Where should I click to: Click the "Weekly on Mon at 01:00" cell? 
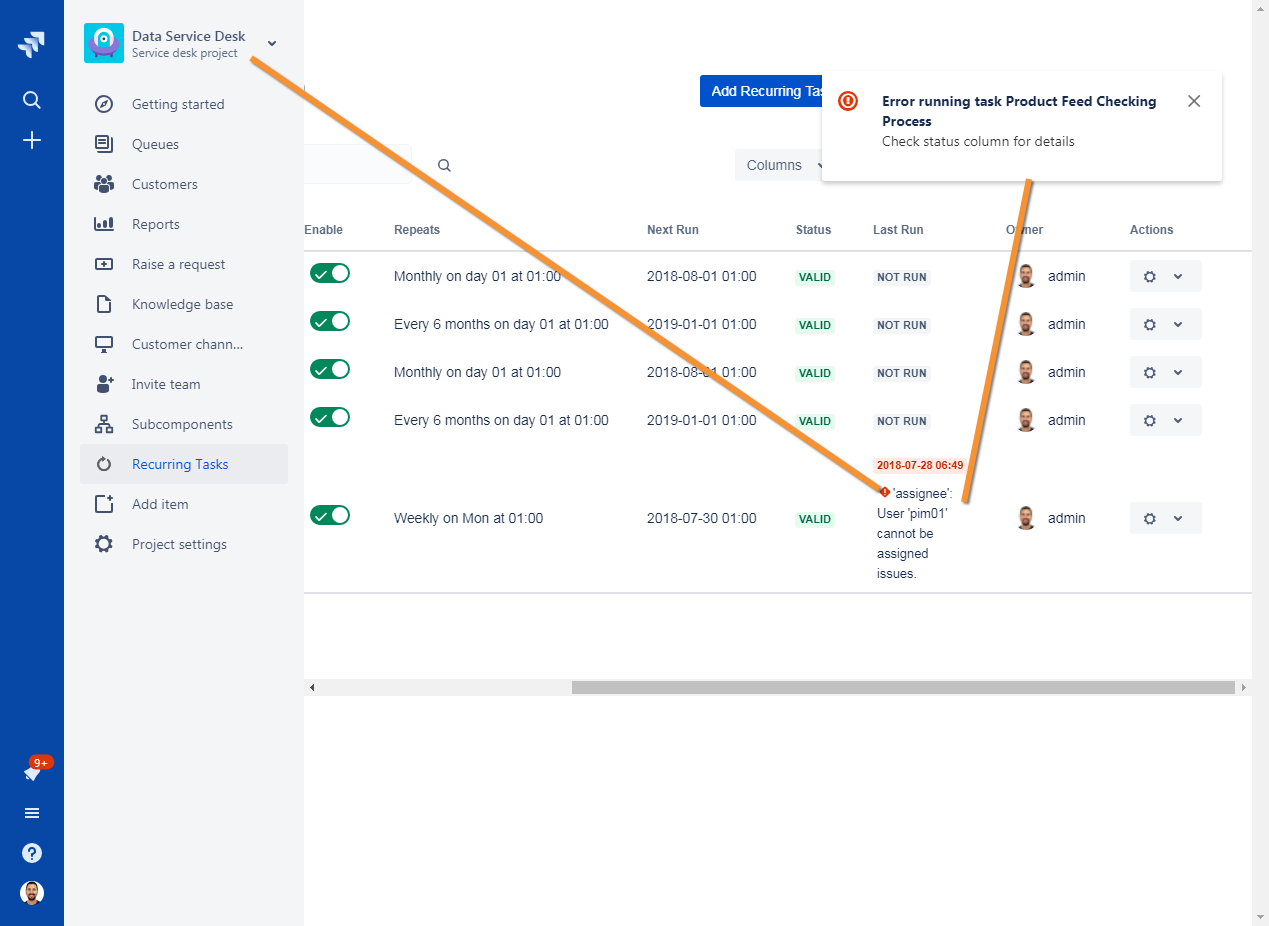coord(468,518)
